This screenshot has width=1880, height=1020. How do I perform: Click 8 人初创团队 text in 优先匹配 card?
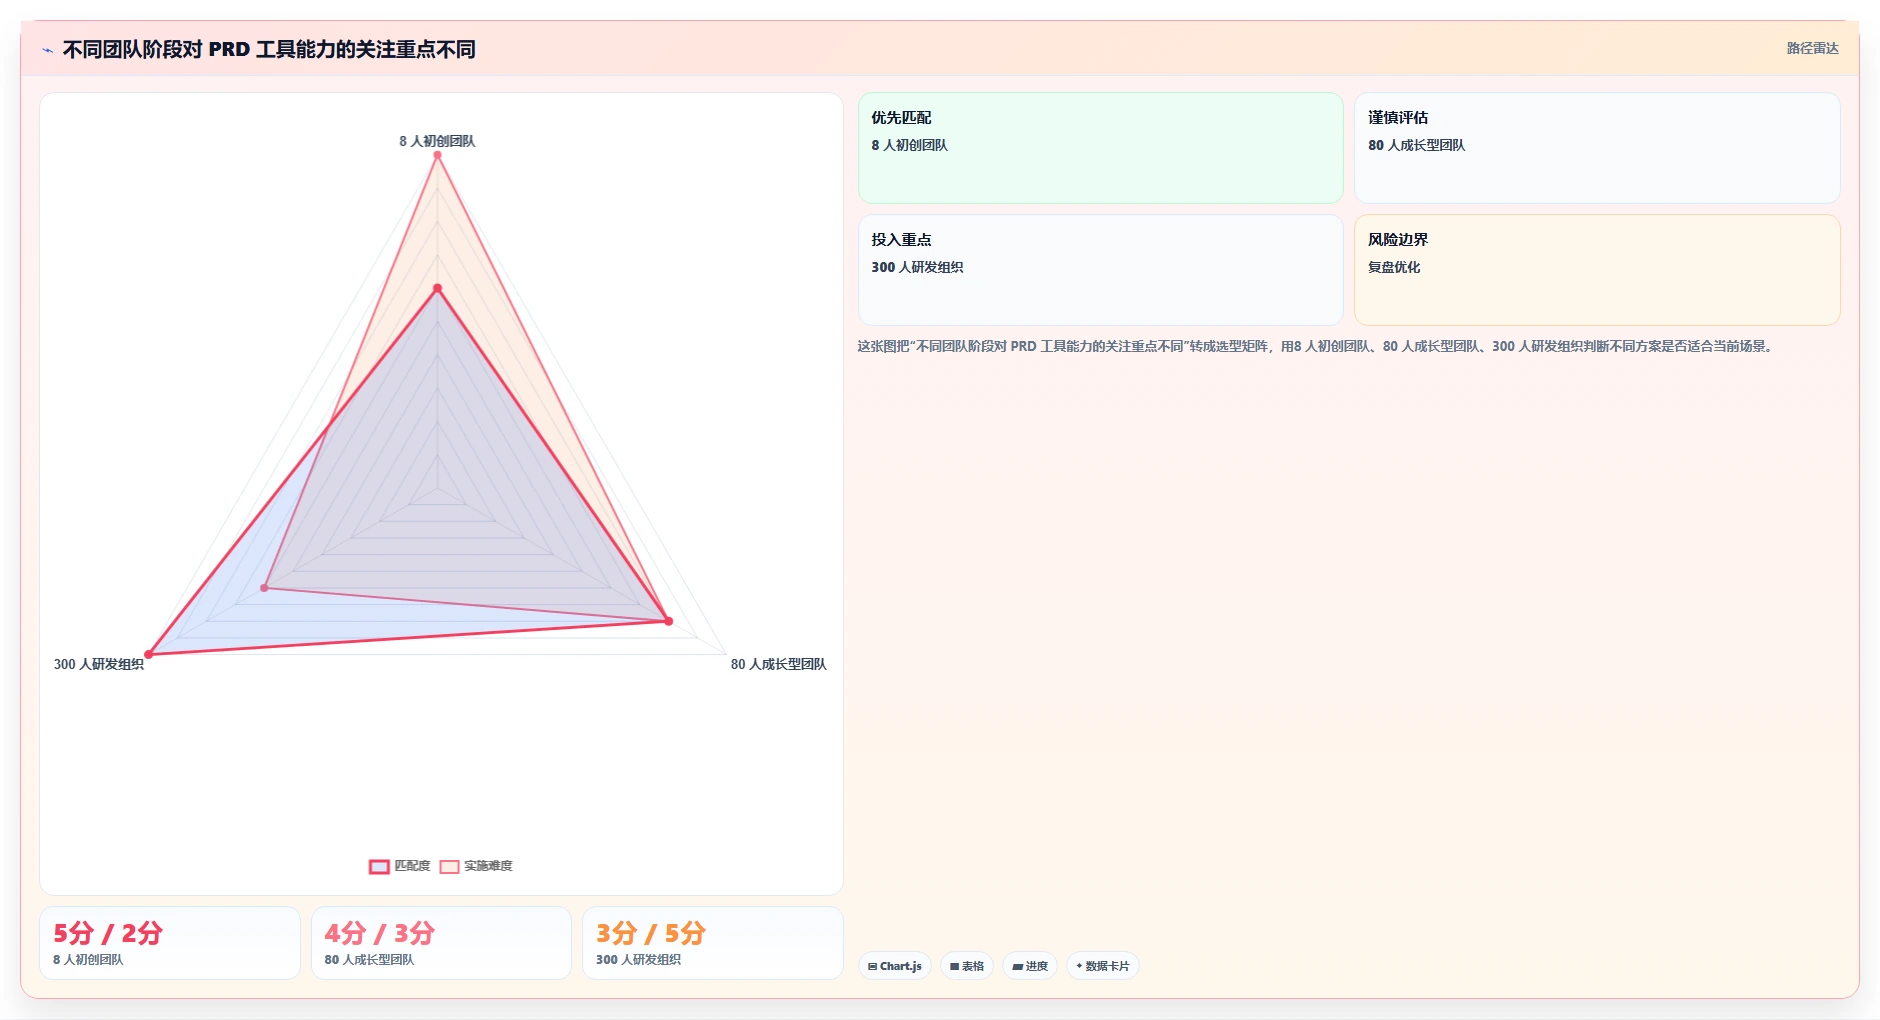909,145
